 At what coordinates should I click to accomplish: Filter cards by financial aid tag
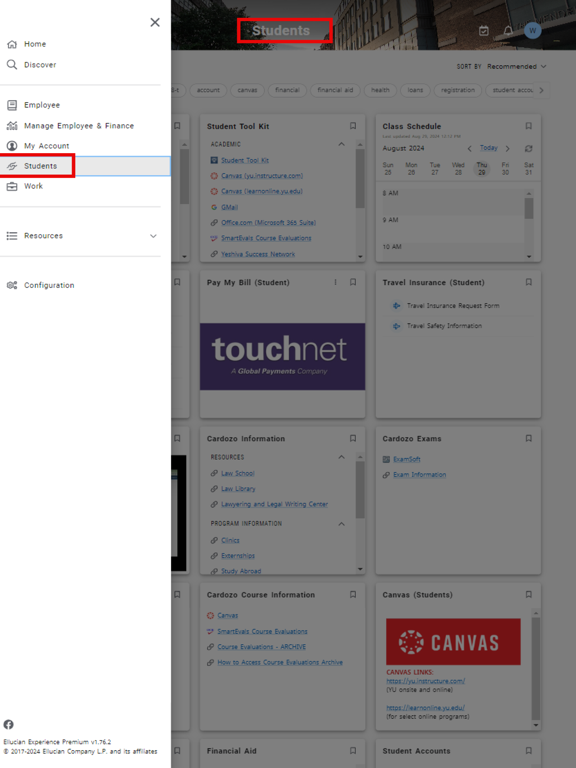(x=335, y=90)
